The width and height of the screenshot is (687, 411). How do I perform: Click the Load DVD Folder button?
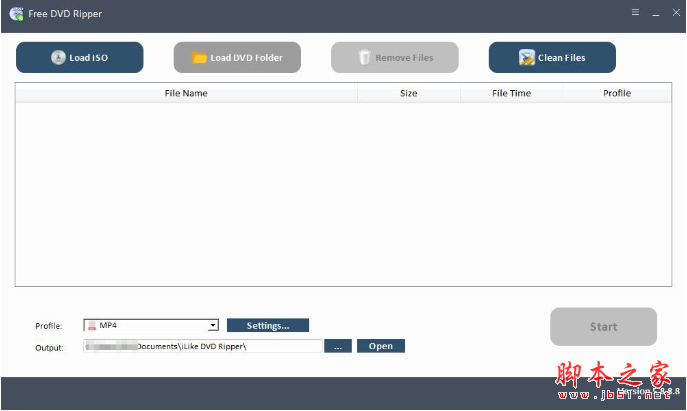click(x=237, y=57)
